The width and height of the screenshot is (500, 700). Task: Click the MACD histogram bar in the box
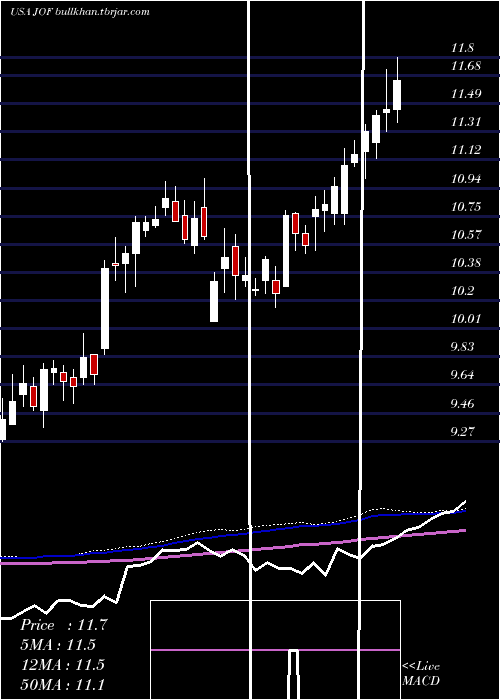[x=293, y=675]
